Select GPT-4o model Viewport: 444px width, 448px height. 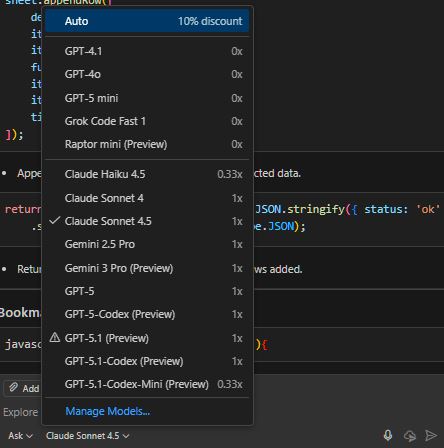pos(147,74)
